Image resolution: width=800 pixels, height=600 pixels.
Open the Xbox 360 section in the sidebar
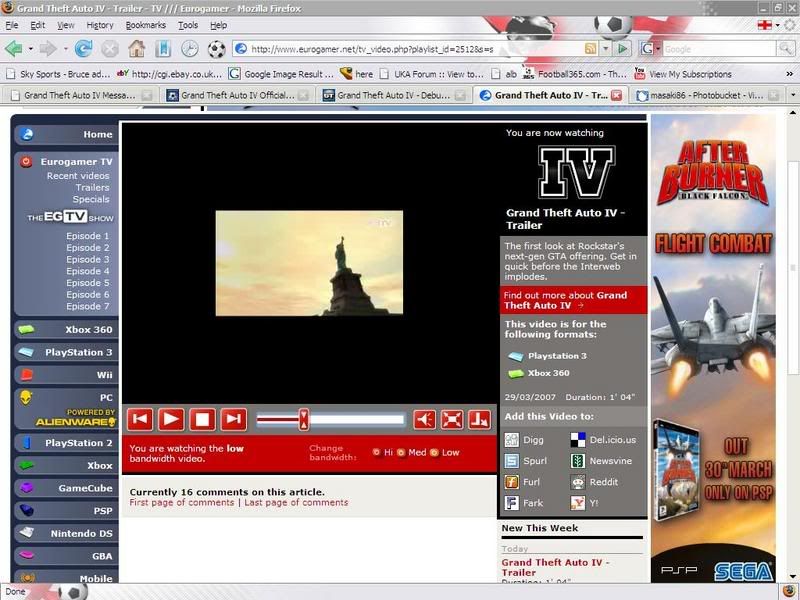pyautogui.click(x=66, y=330)
